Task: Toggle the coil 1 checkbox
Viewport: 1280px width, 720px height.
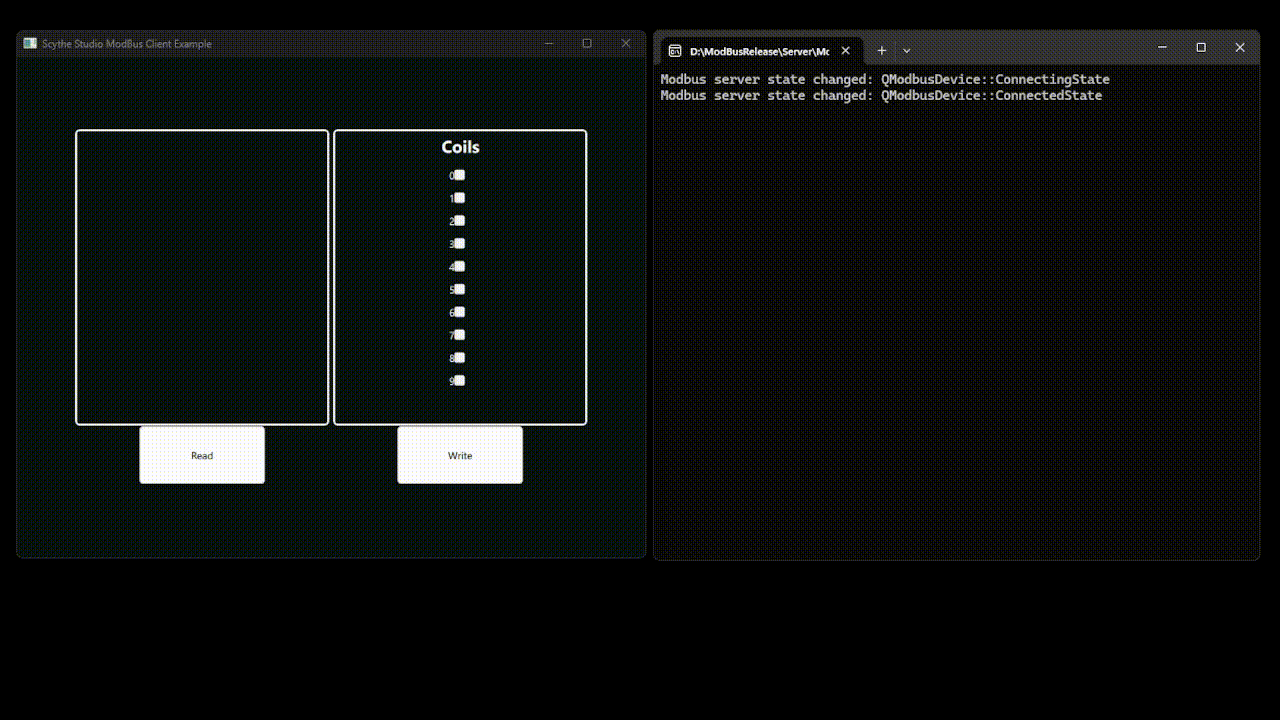Action: tap(459, 197)
